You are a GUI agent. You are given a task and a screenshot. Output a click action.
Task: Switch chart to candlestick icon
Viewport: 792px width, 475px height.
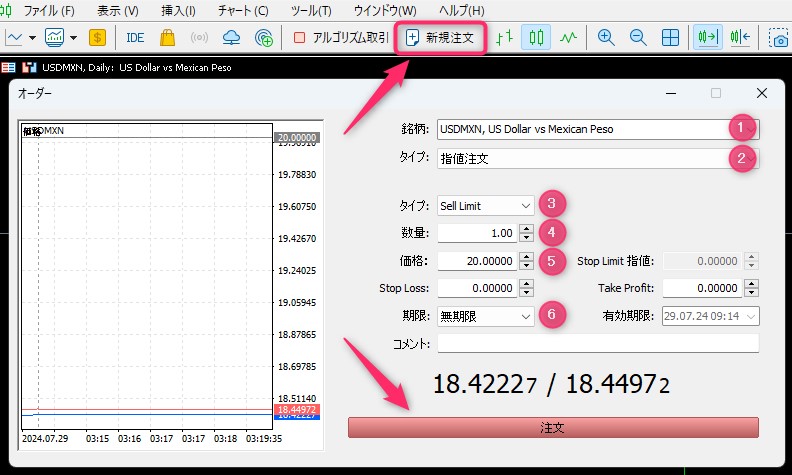click(x=536, y=37)
